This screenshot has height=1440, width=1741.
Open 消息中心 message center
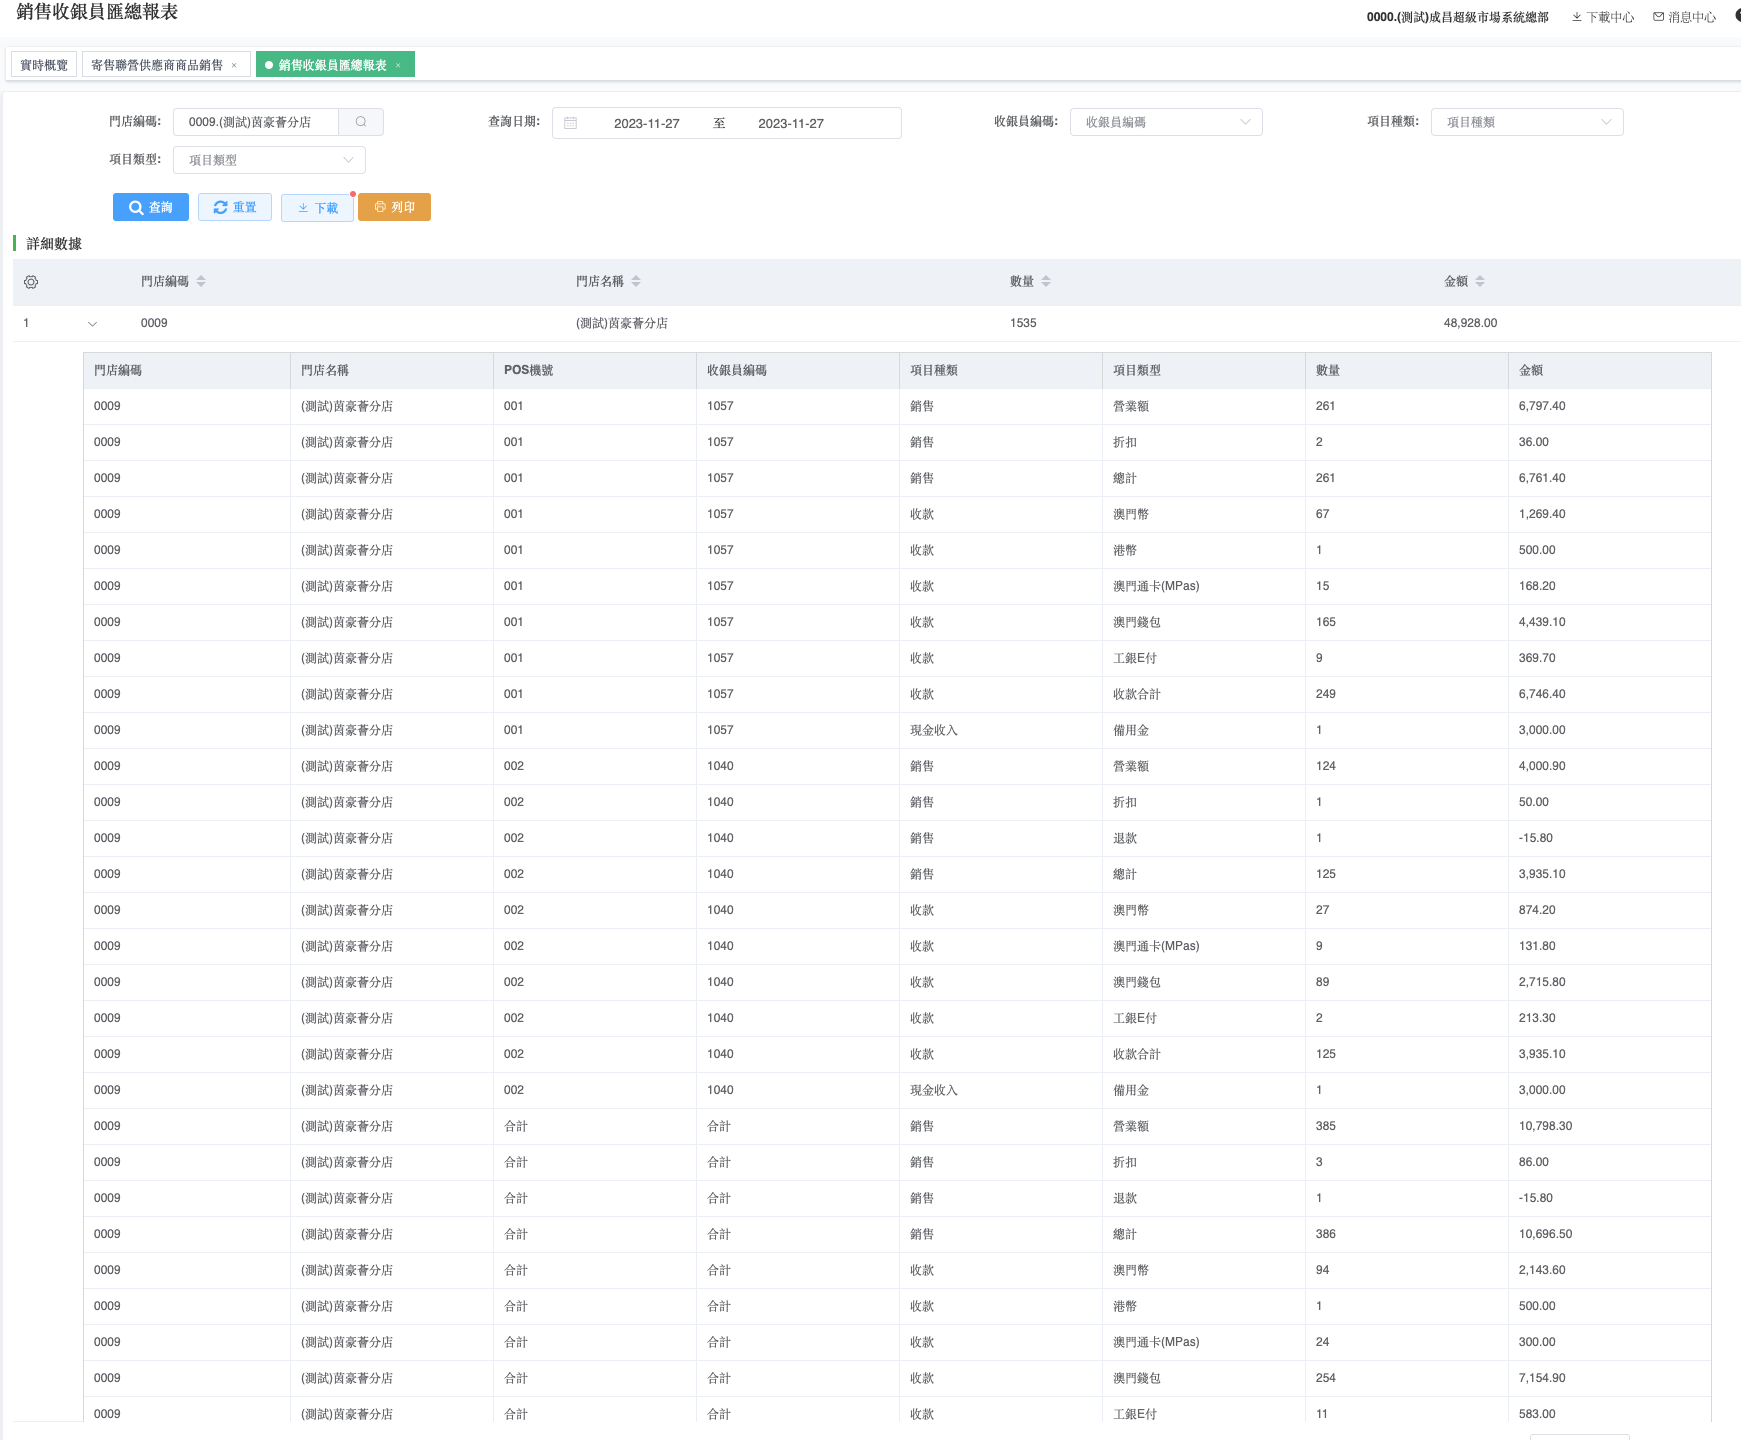tap(1685, 17)
